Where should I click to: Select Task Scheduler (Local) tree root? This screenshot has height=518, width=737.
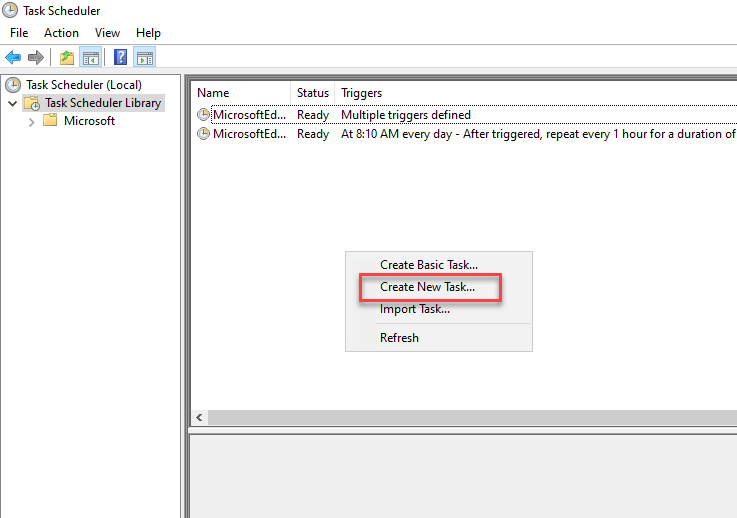coord(84,85)
